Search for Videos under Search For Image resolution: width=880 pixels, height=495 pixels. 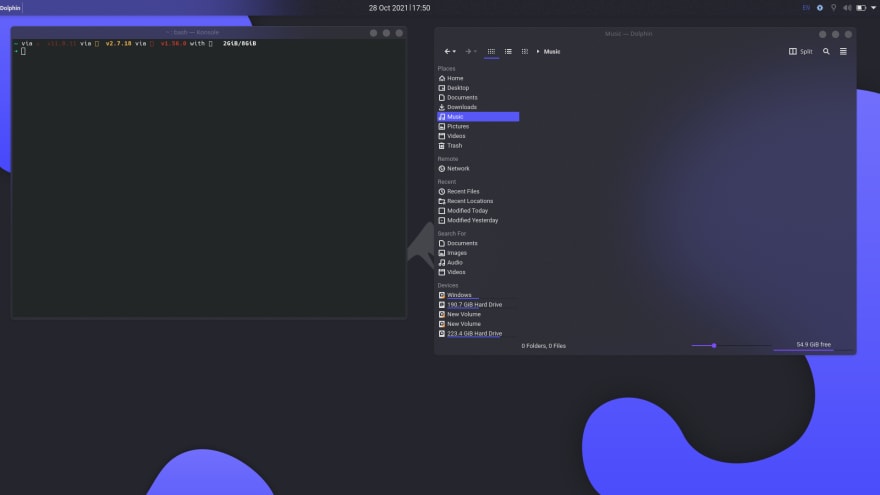coord(478,272)
